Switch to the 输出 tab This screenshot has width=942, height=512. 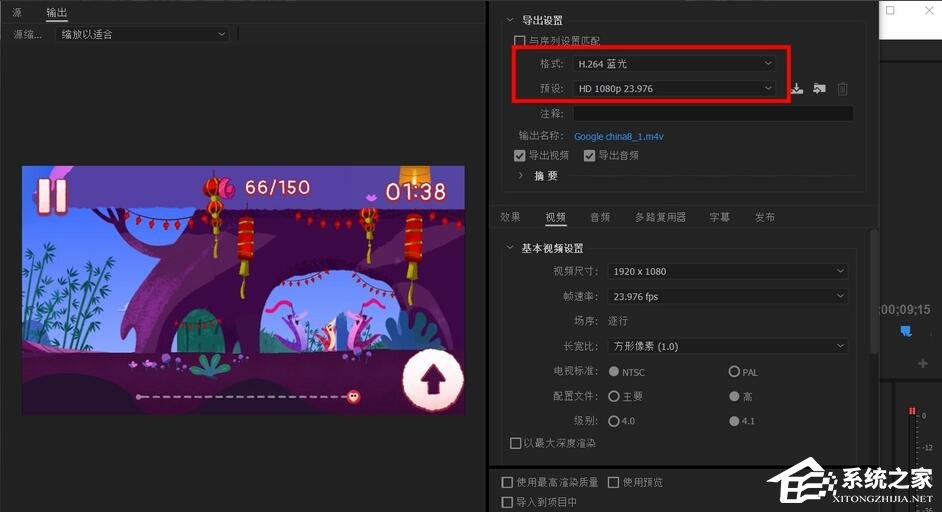point(57,13)
